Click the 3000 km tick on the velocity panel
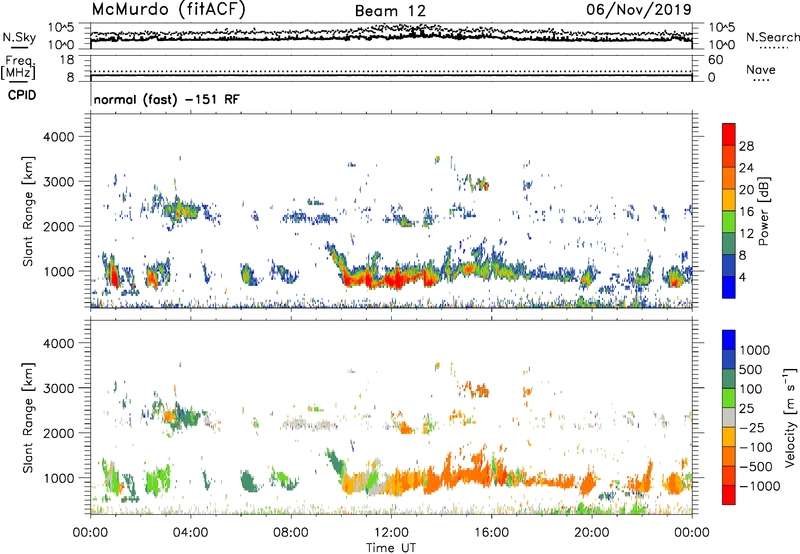This screenshot has height=554, width=800. [58, 388]
